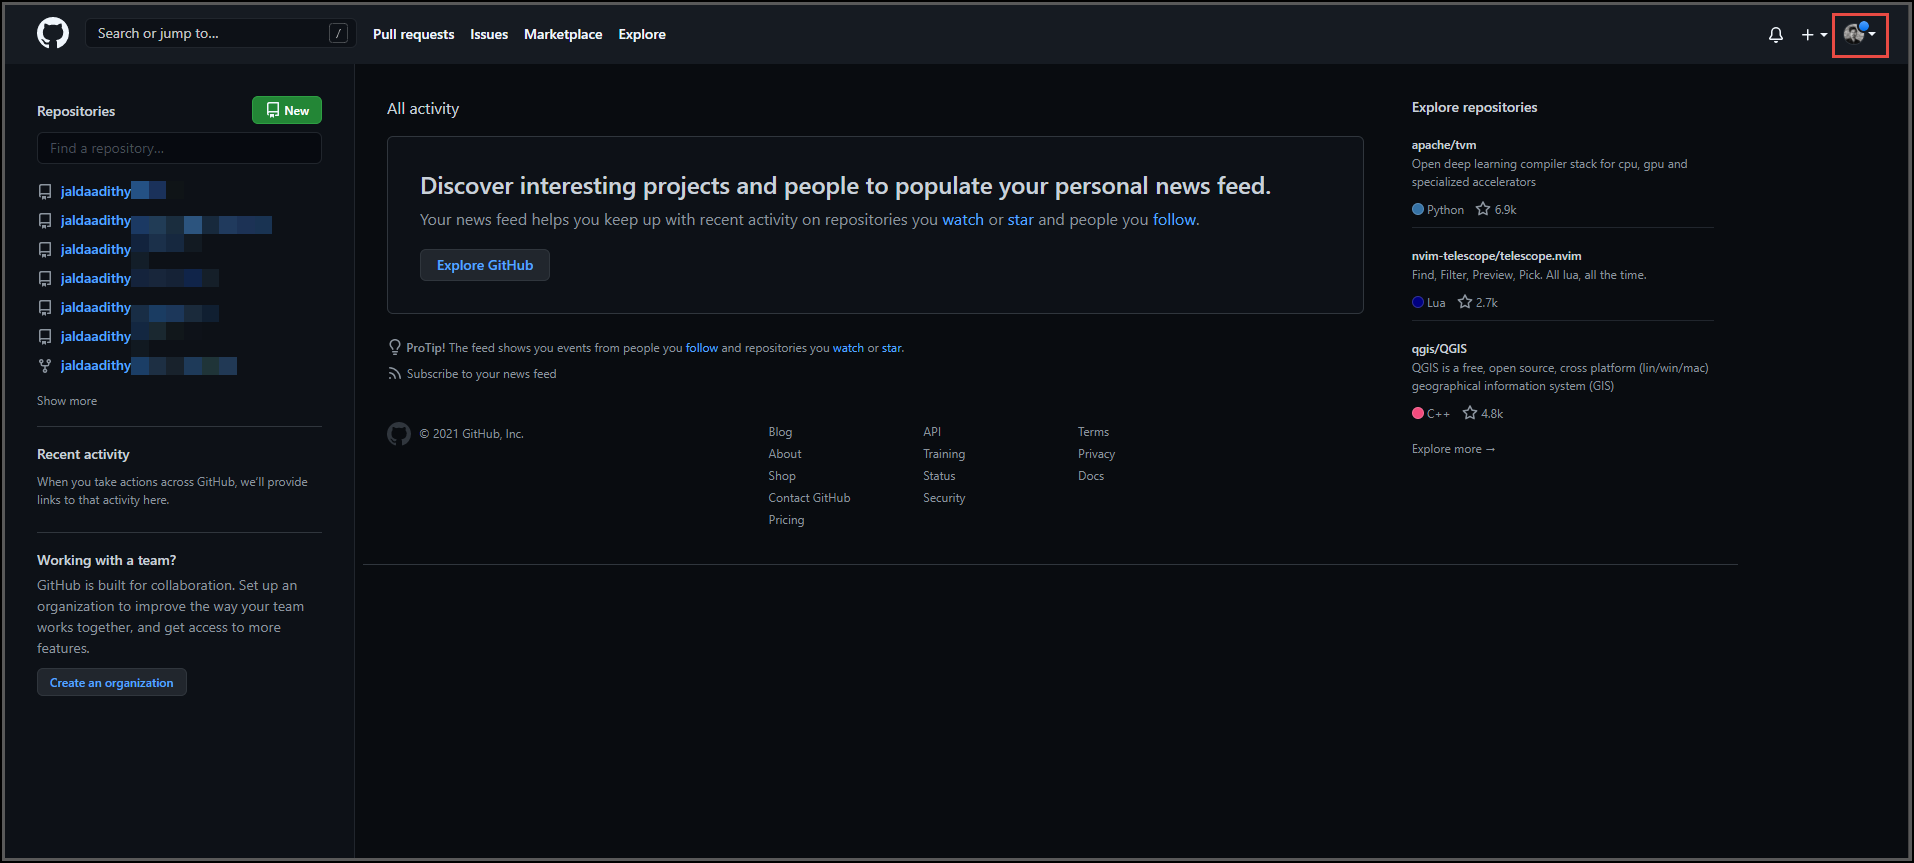This screenshot has width=1914, height=863.
Task: Open the forked repository icon in the list
Action: pyautogui.click(x=45, y=366)
